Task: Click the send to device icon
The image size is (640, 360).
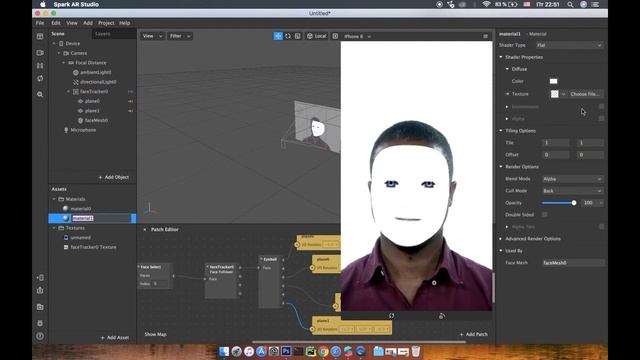Action: coord(40,278)
